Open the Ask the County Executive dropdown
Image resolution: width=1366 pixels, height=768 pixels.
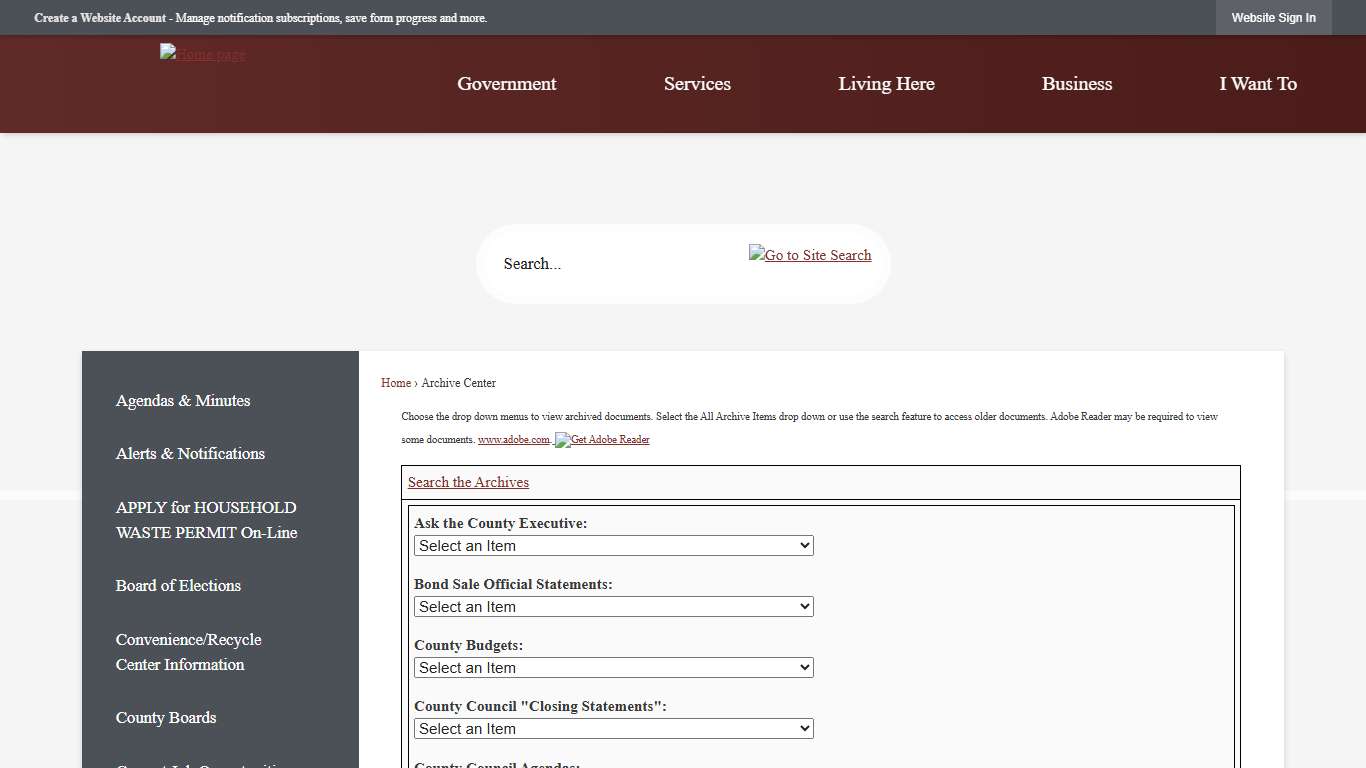[x=613, y=545]
